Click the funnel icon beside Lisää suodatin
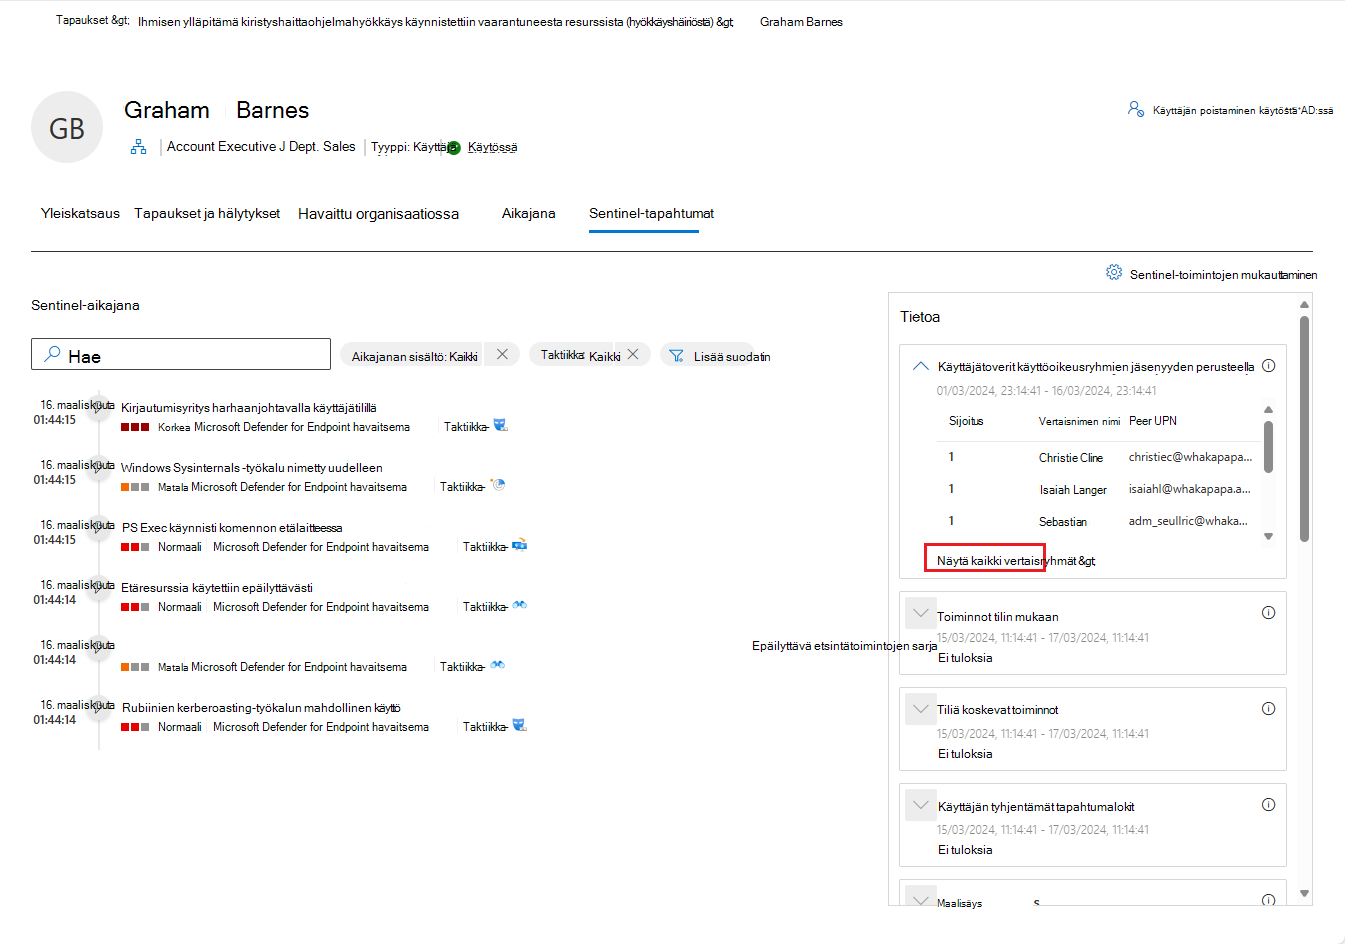The image size is (1345, 944). (x=677, y=356)
